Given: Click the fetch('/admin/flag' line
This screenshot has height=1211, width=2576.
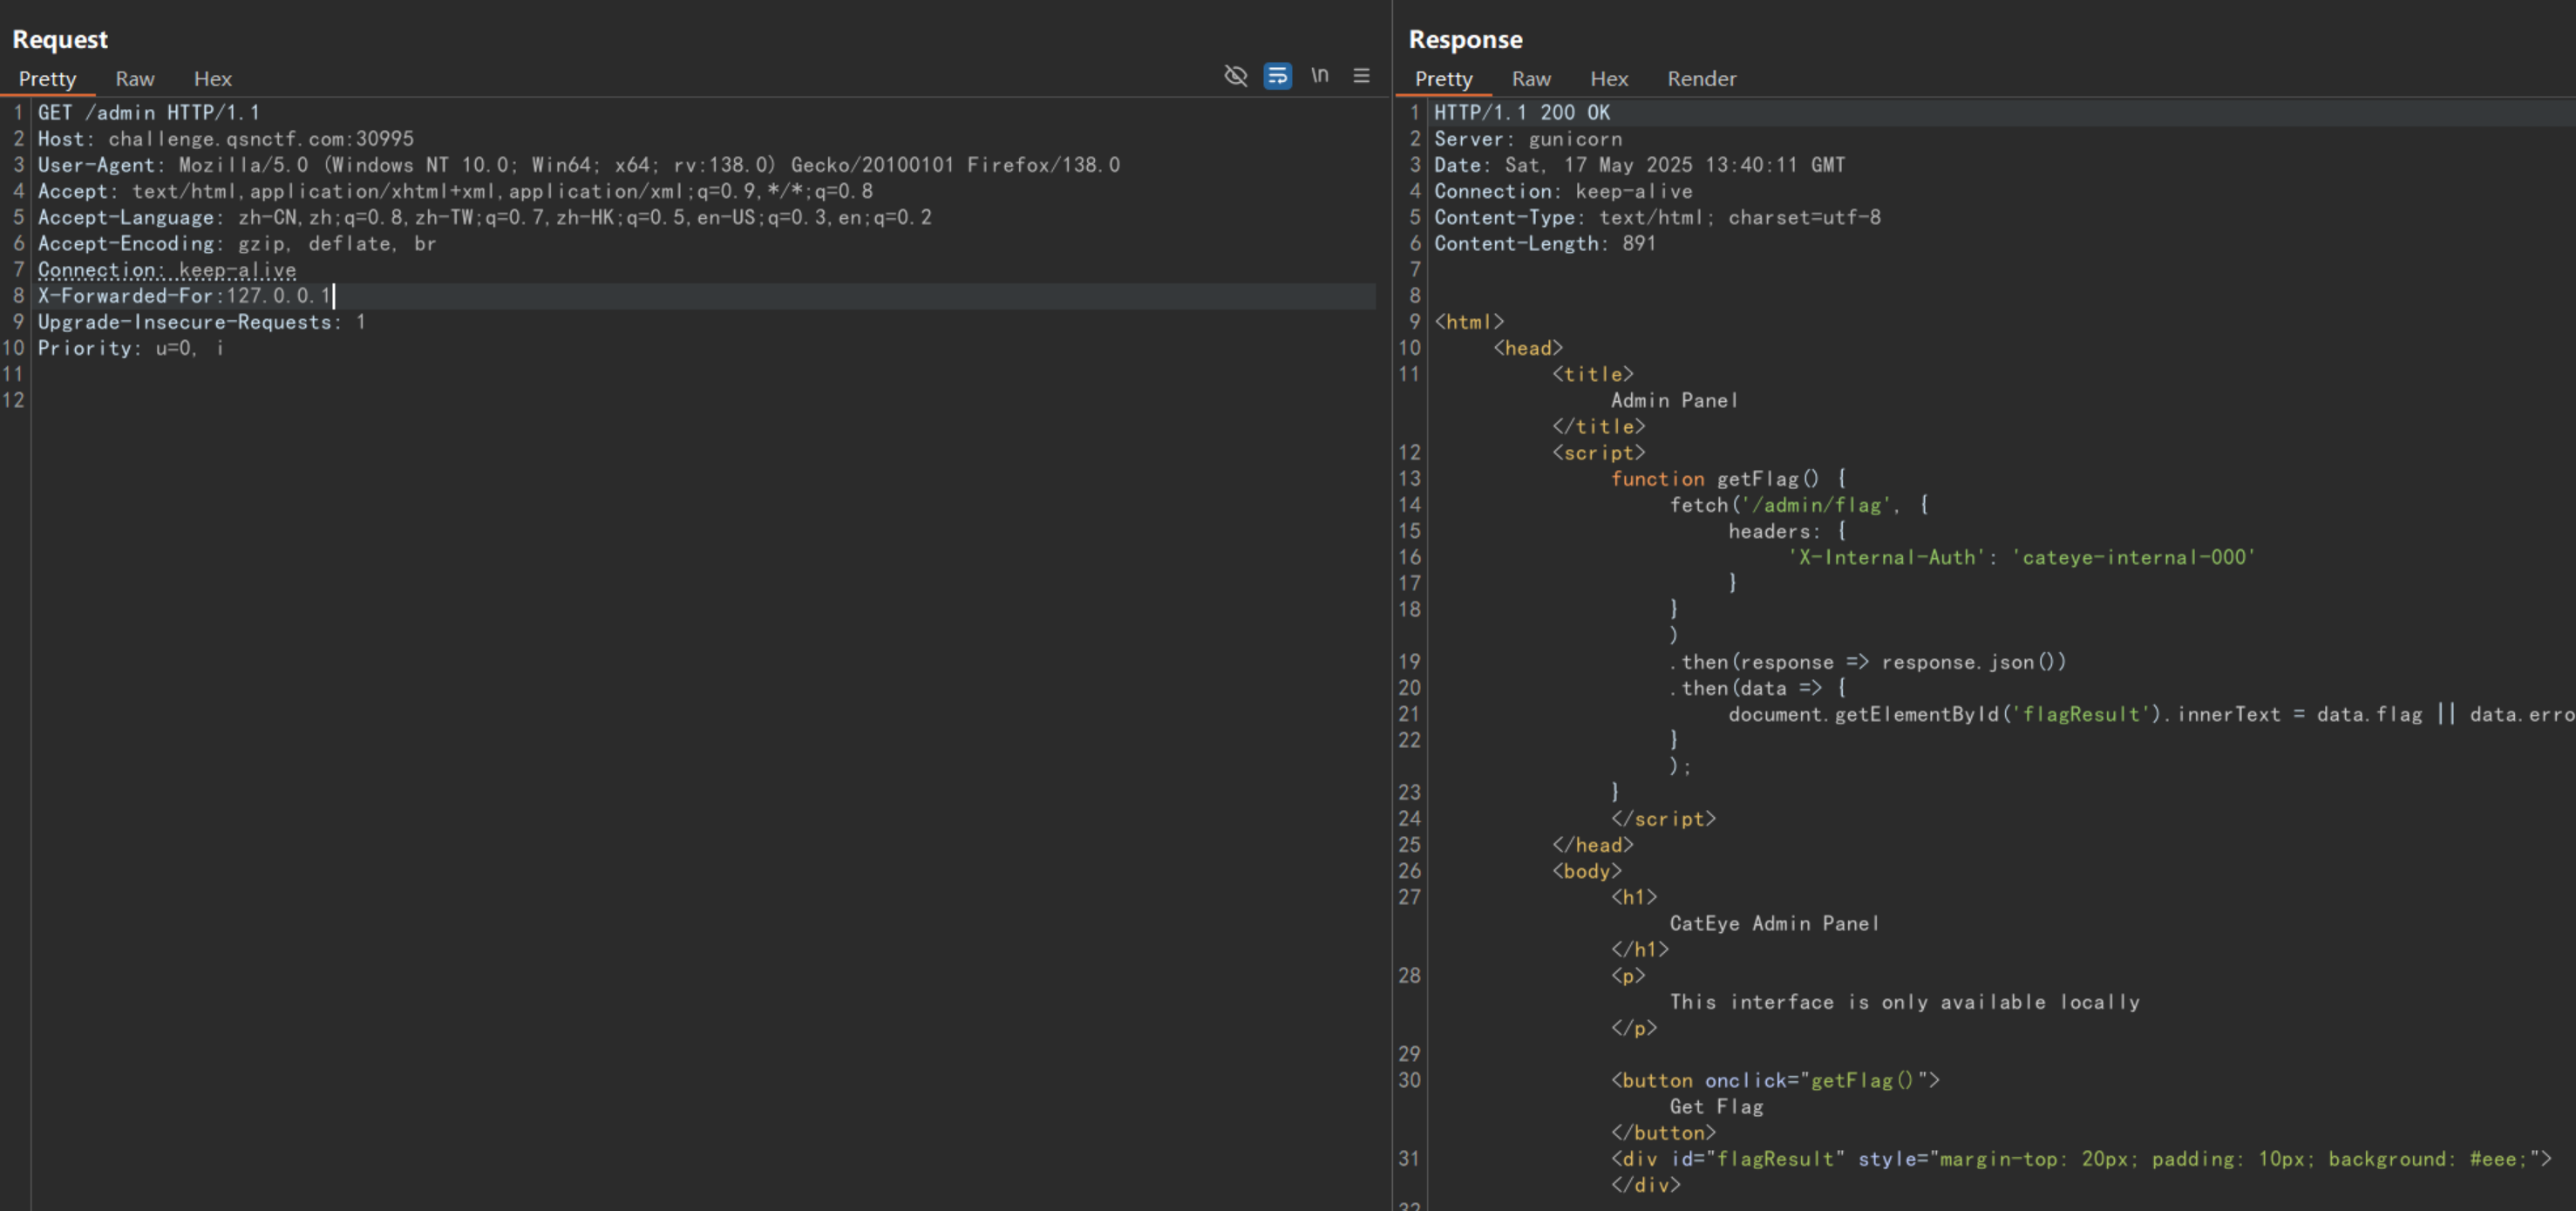Looking at the screenshot, I should click(1799, 504).
